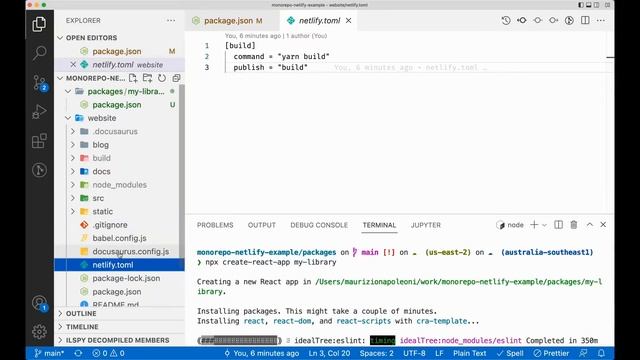This screenshot has height=360, width=640.
Task: Split the editor to the right
Action: click(585, 20)
